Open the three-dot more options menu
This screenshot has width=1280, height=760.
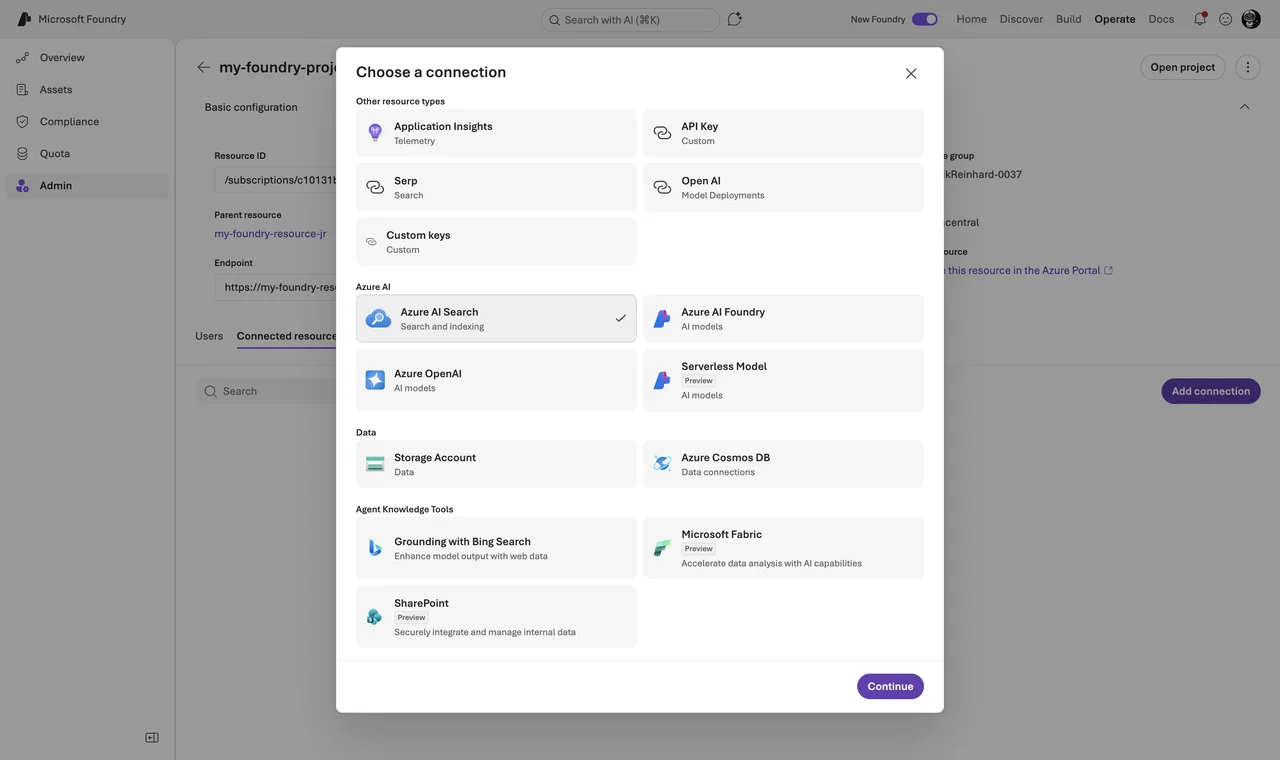(x=1247, y=67)
